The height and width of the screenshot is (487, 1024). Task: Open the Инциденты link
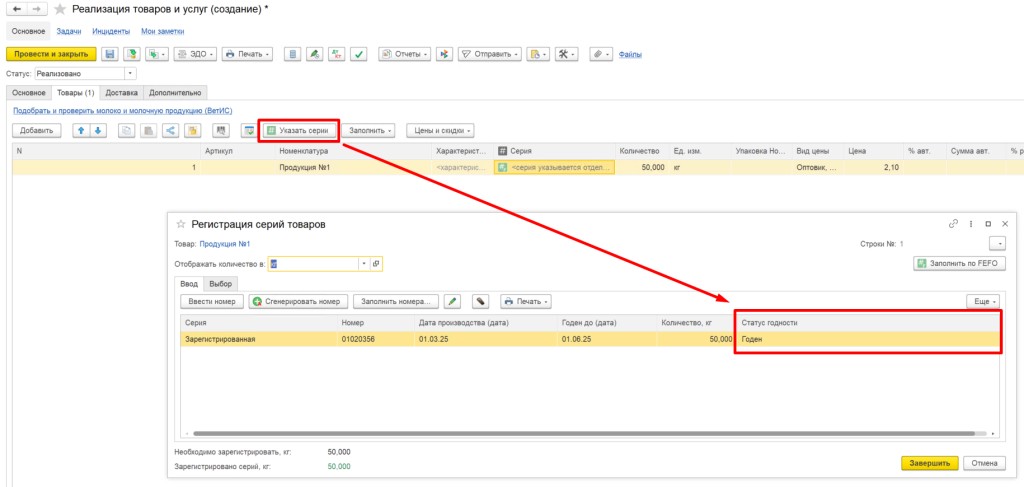[111, 31]
